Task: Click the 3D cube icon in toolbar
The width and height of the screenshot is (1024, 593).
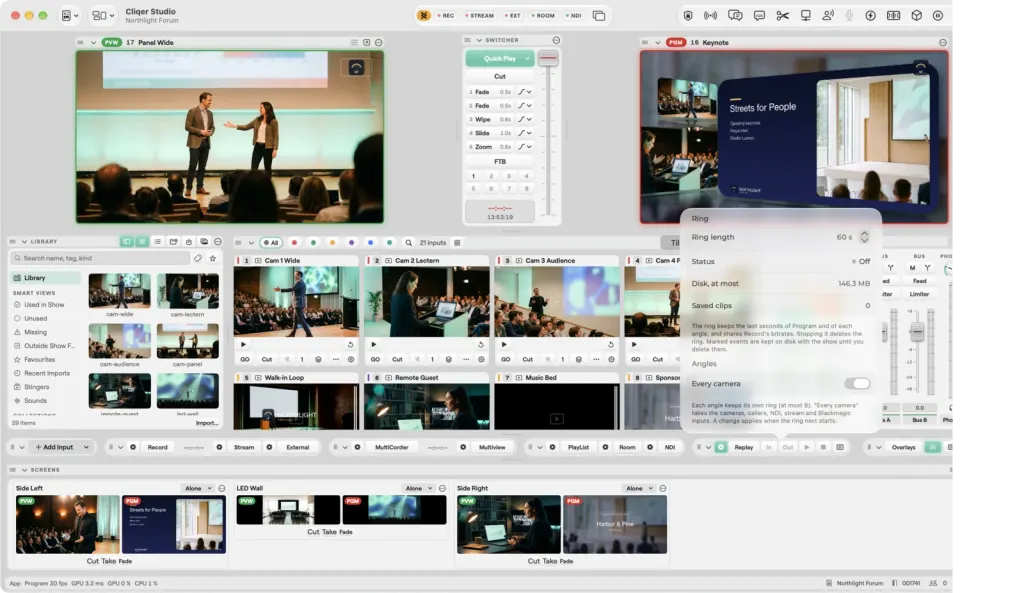Action: click(916, 16)
